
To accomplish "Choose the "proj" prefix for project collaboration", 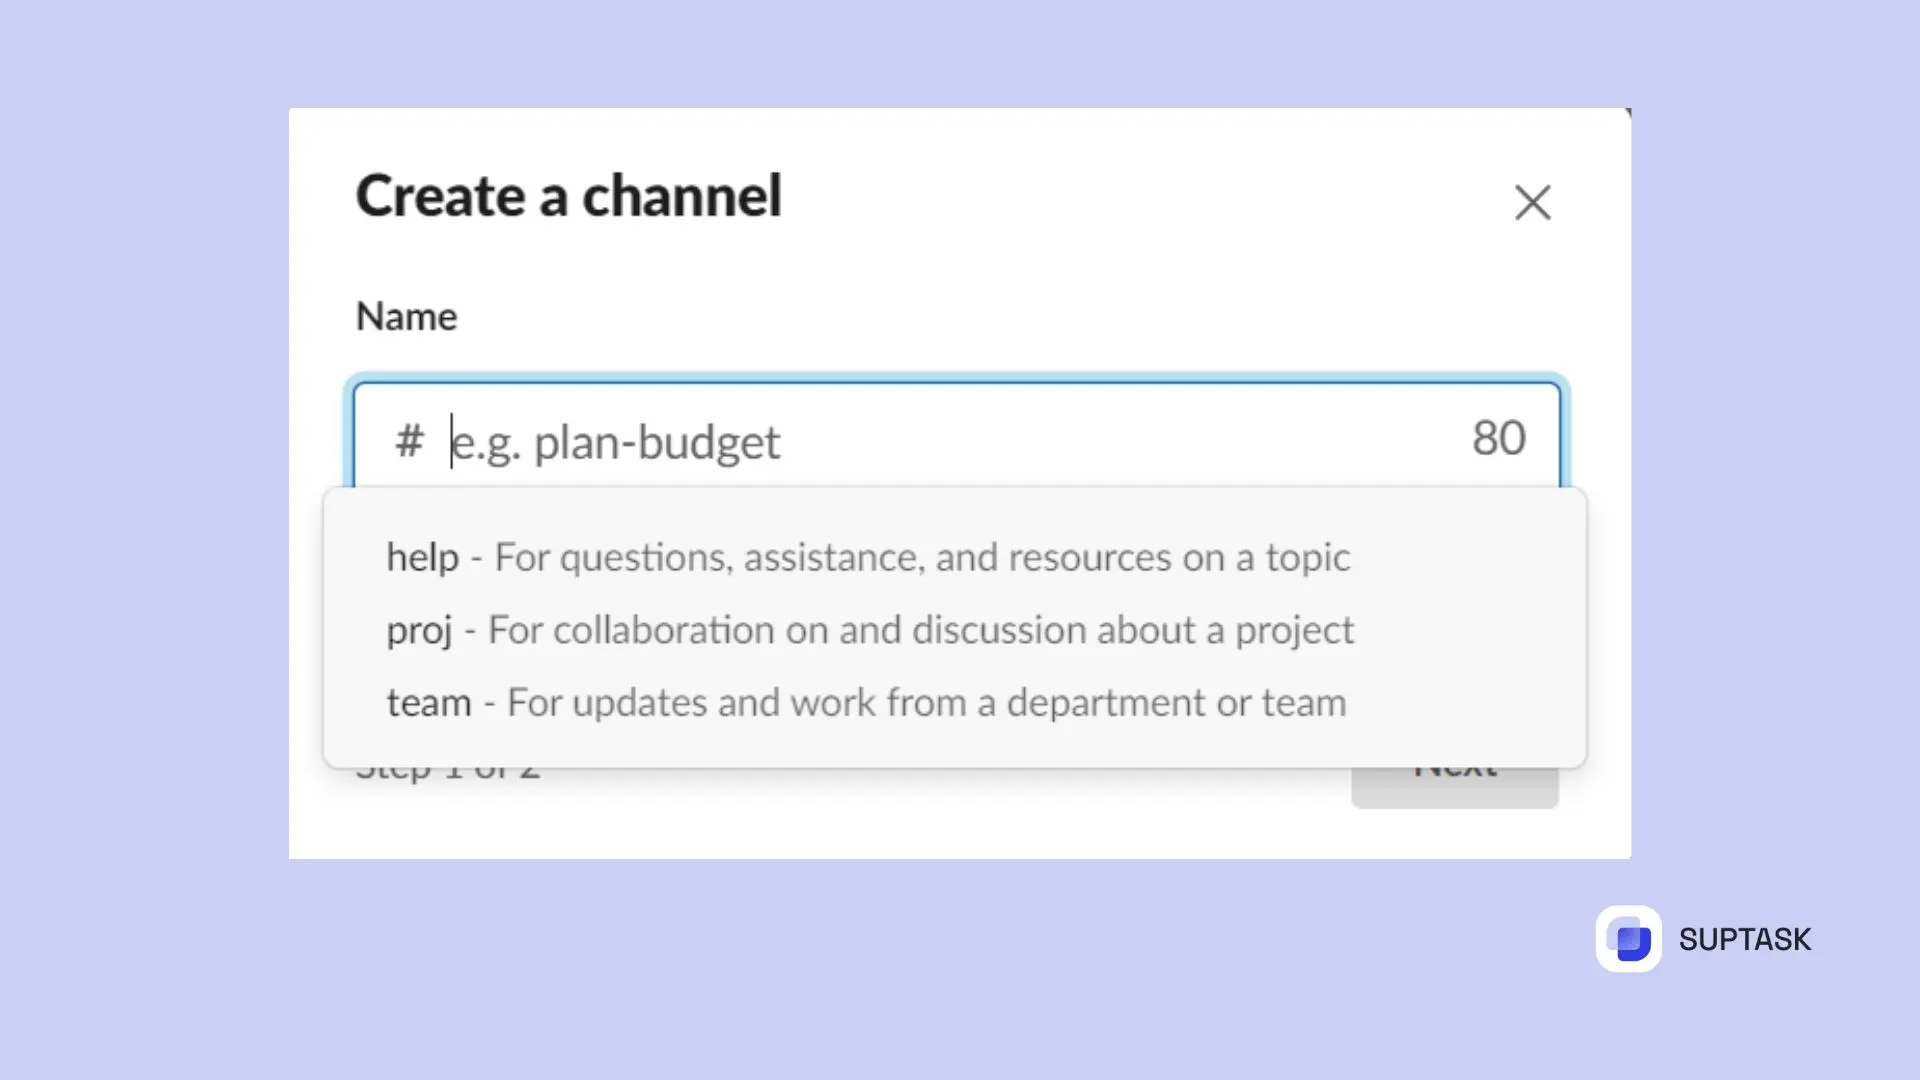I will pos(419,630).
